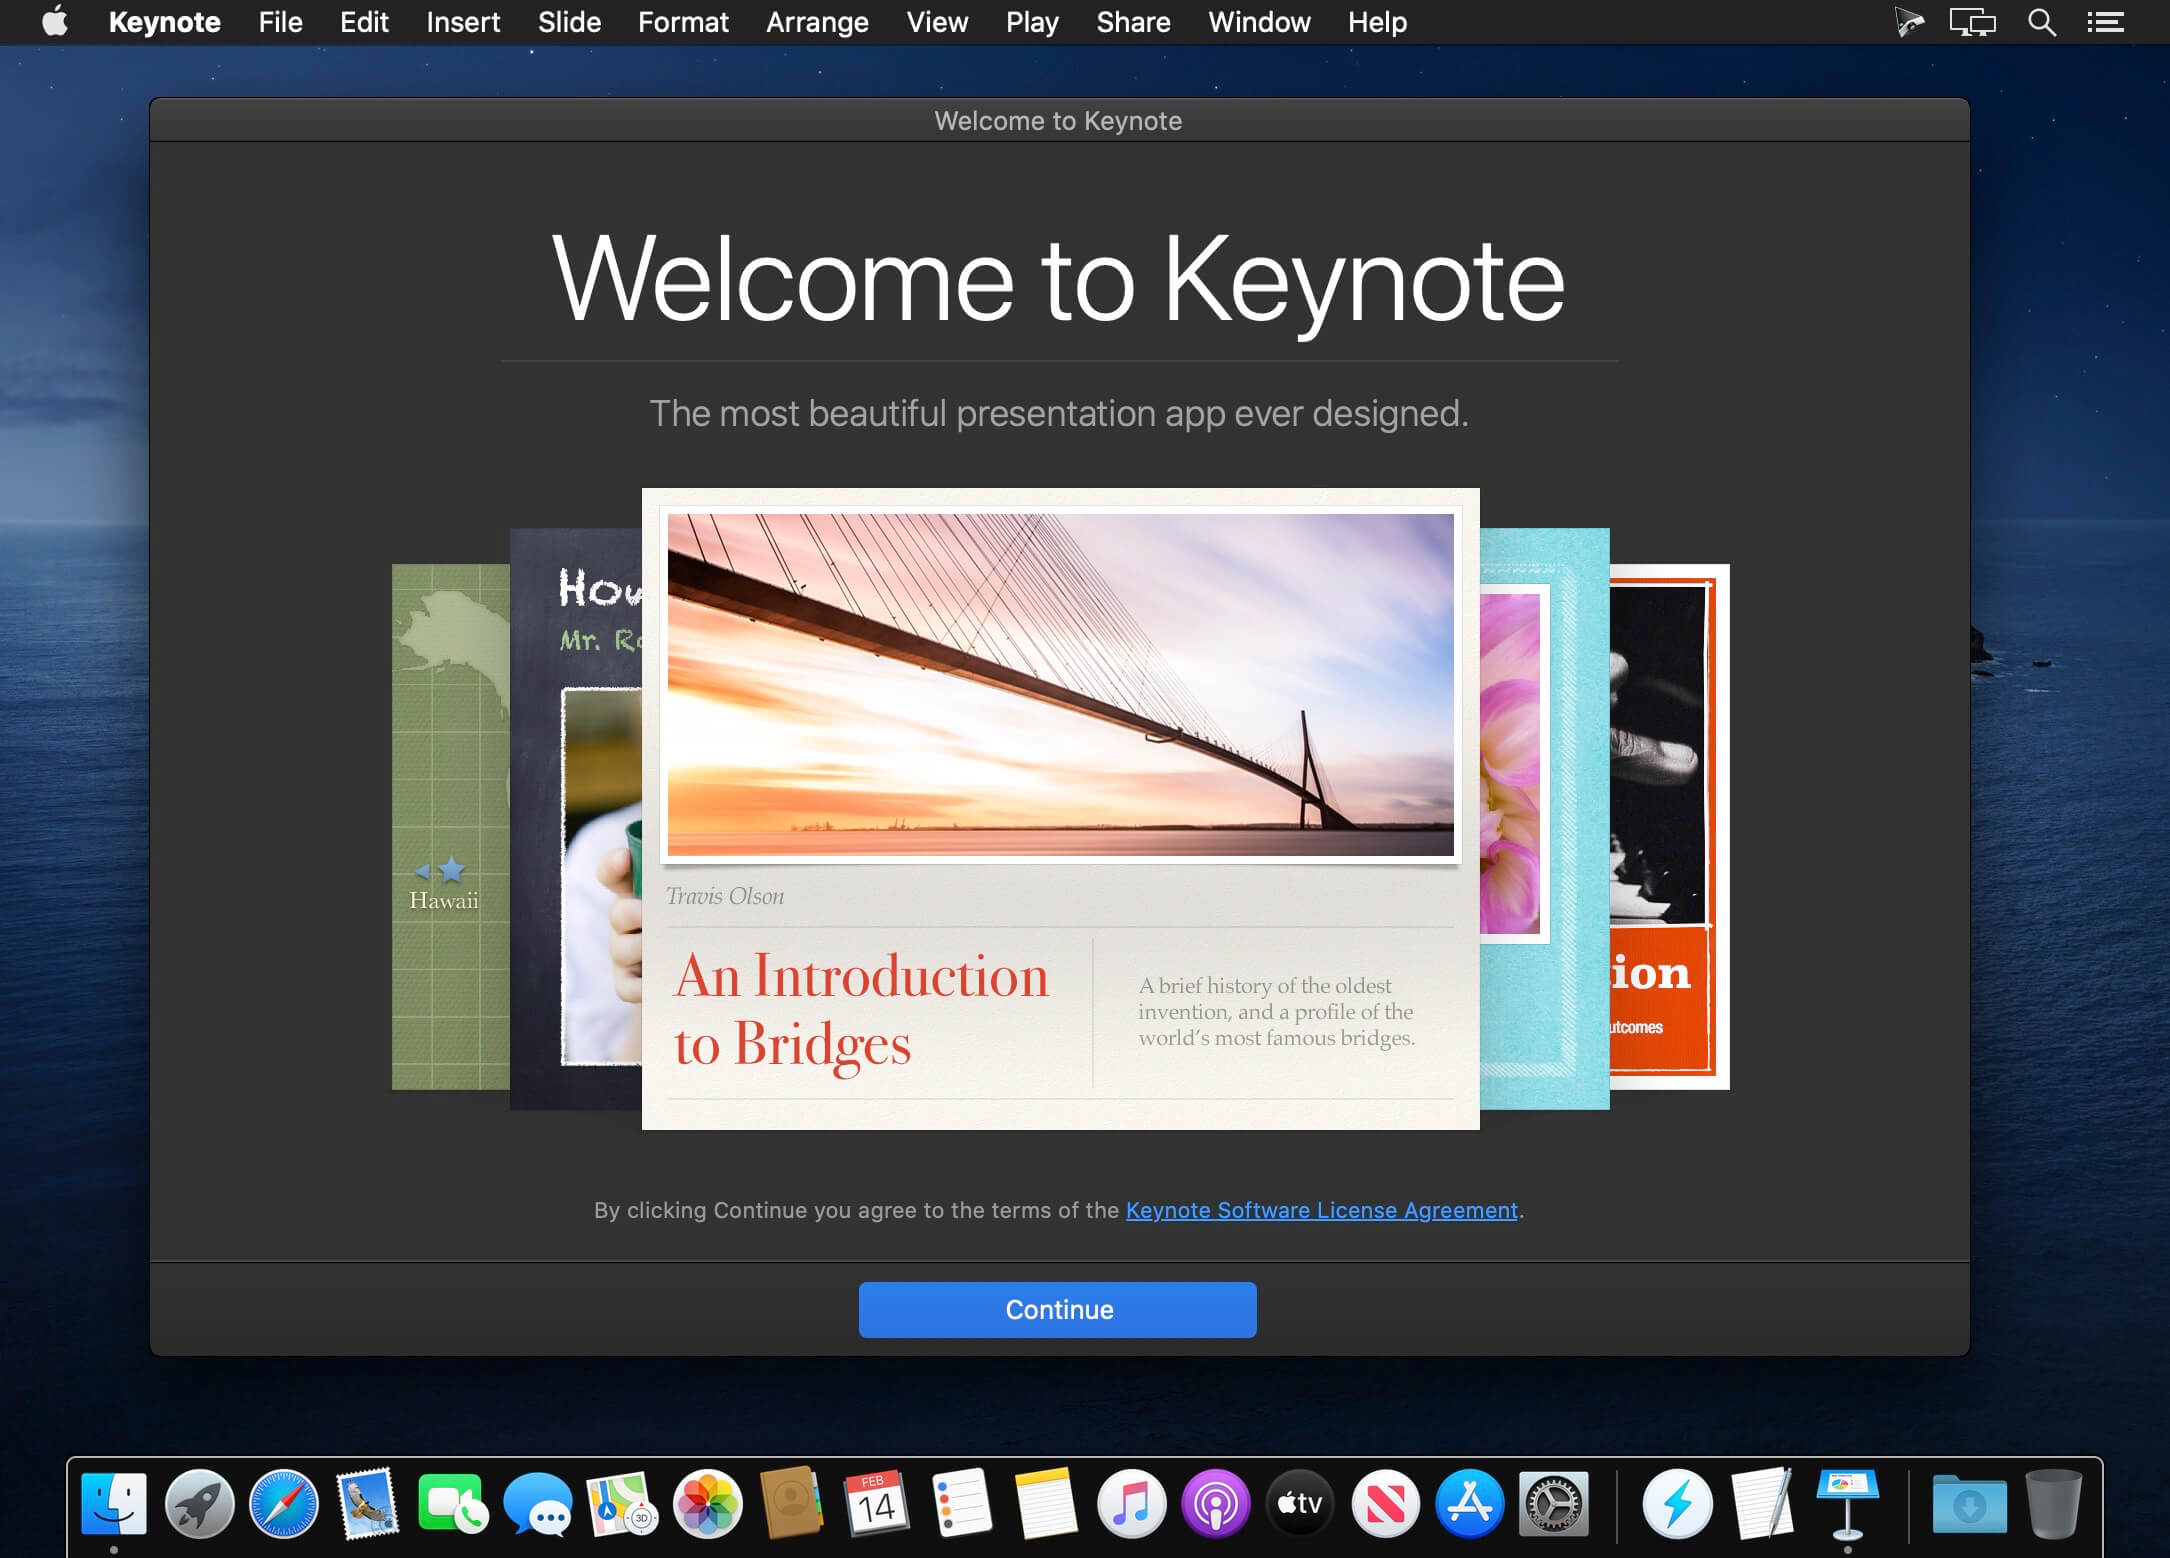Open Photos app from Dock
The image size is (2170, 1558).
706,1504
